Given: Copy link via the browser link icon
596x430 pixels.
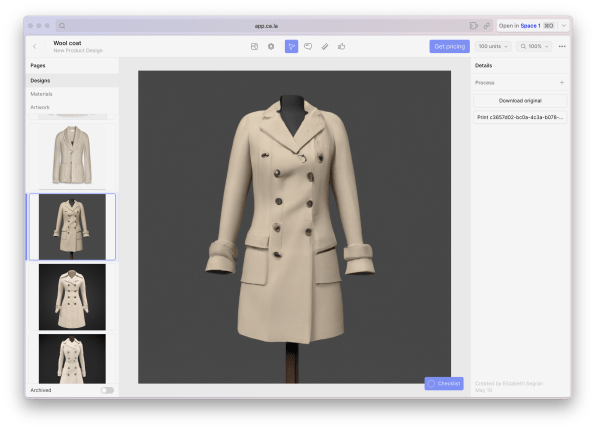Looking at the screenshot, I should coord(487,26).
